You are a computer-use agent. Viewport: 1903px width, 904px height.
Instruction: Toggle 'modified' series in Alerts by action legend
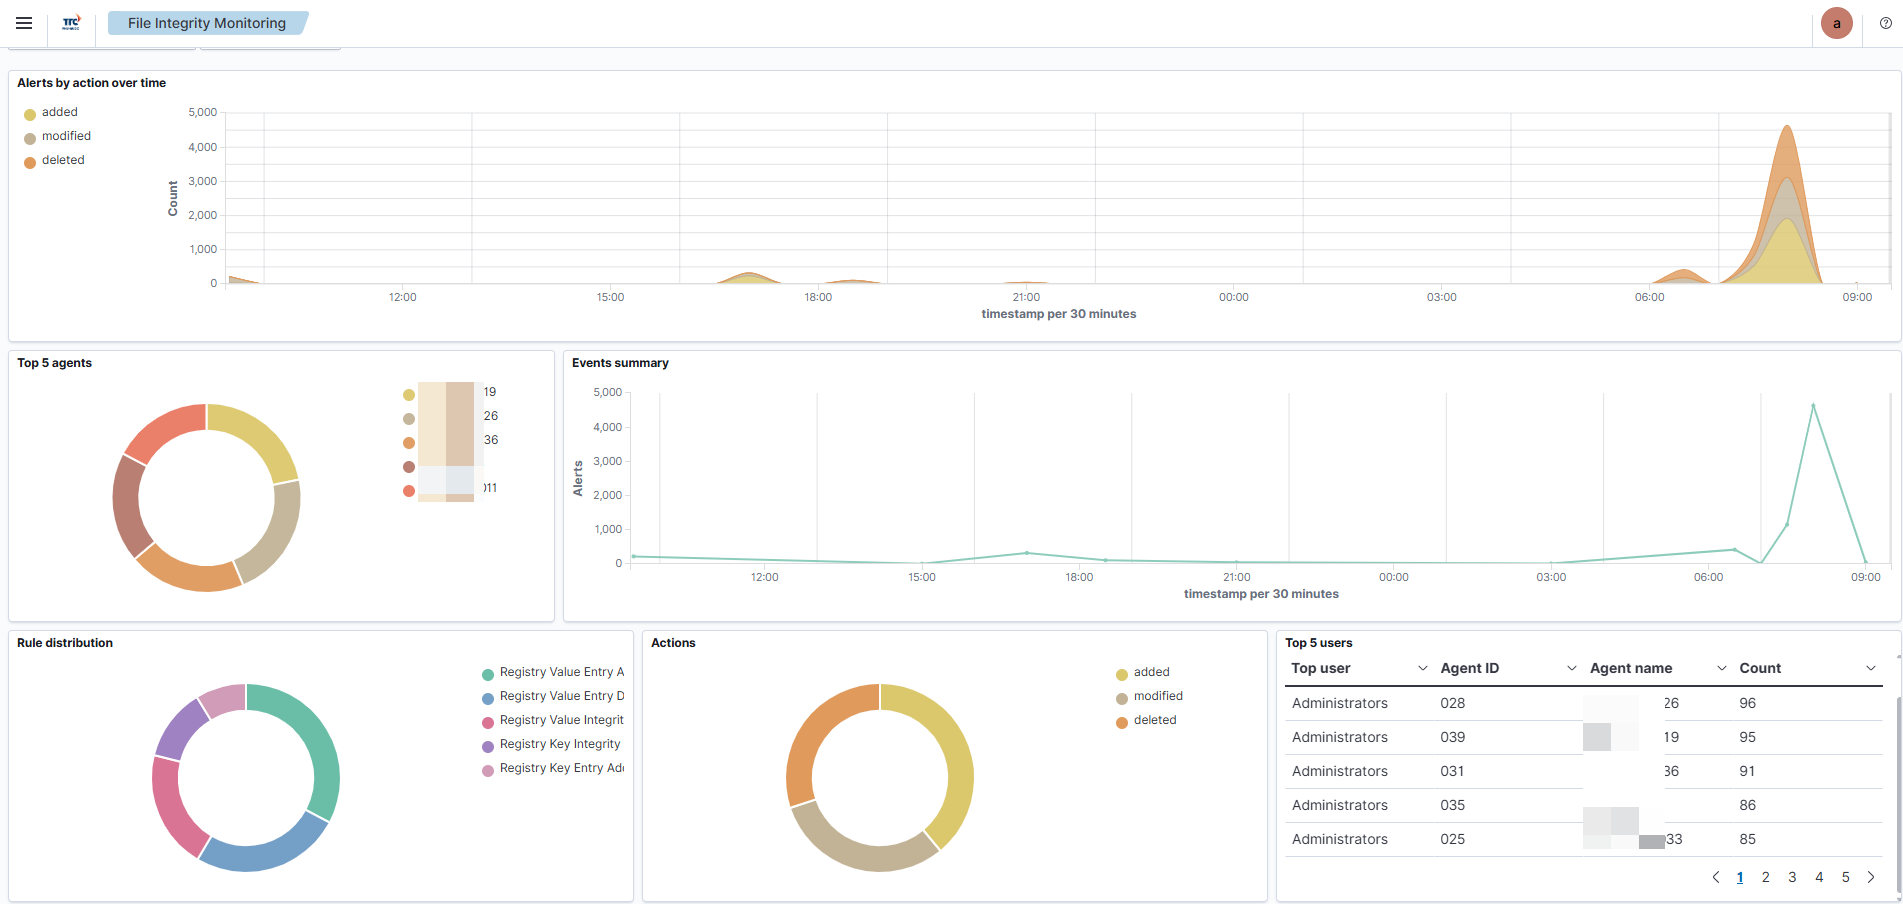(66, 136)
